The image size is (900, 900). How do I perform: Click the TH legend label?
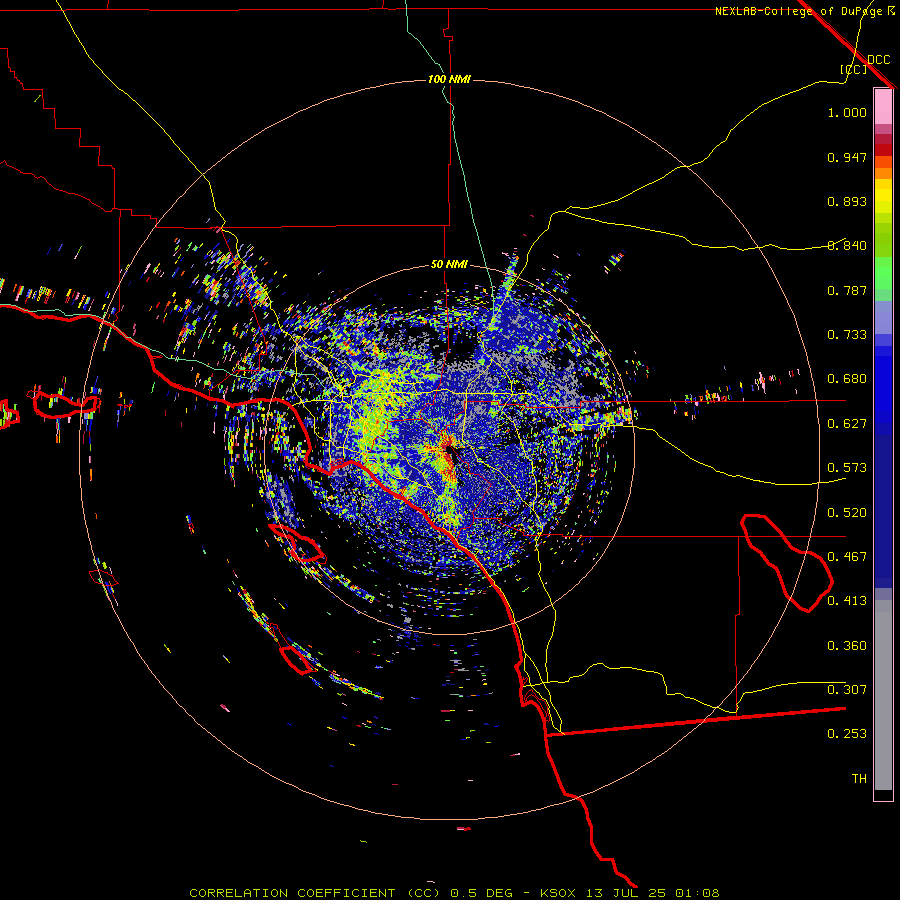point(859,779)
